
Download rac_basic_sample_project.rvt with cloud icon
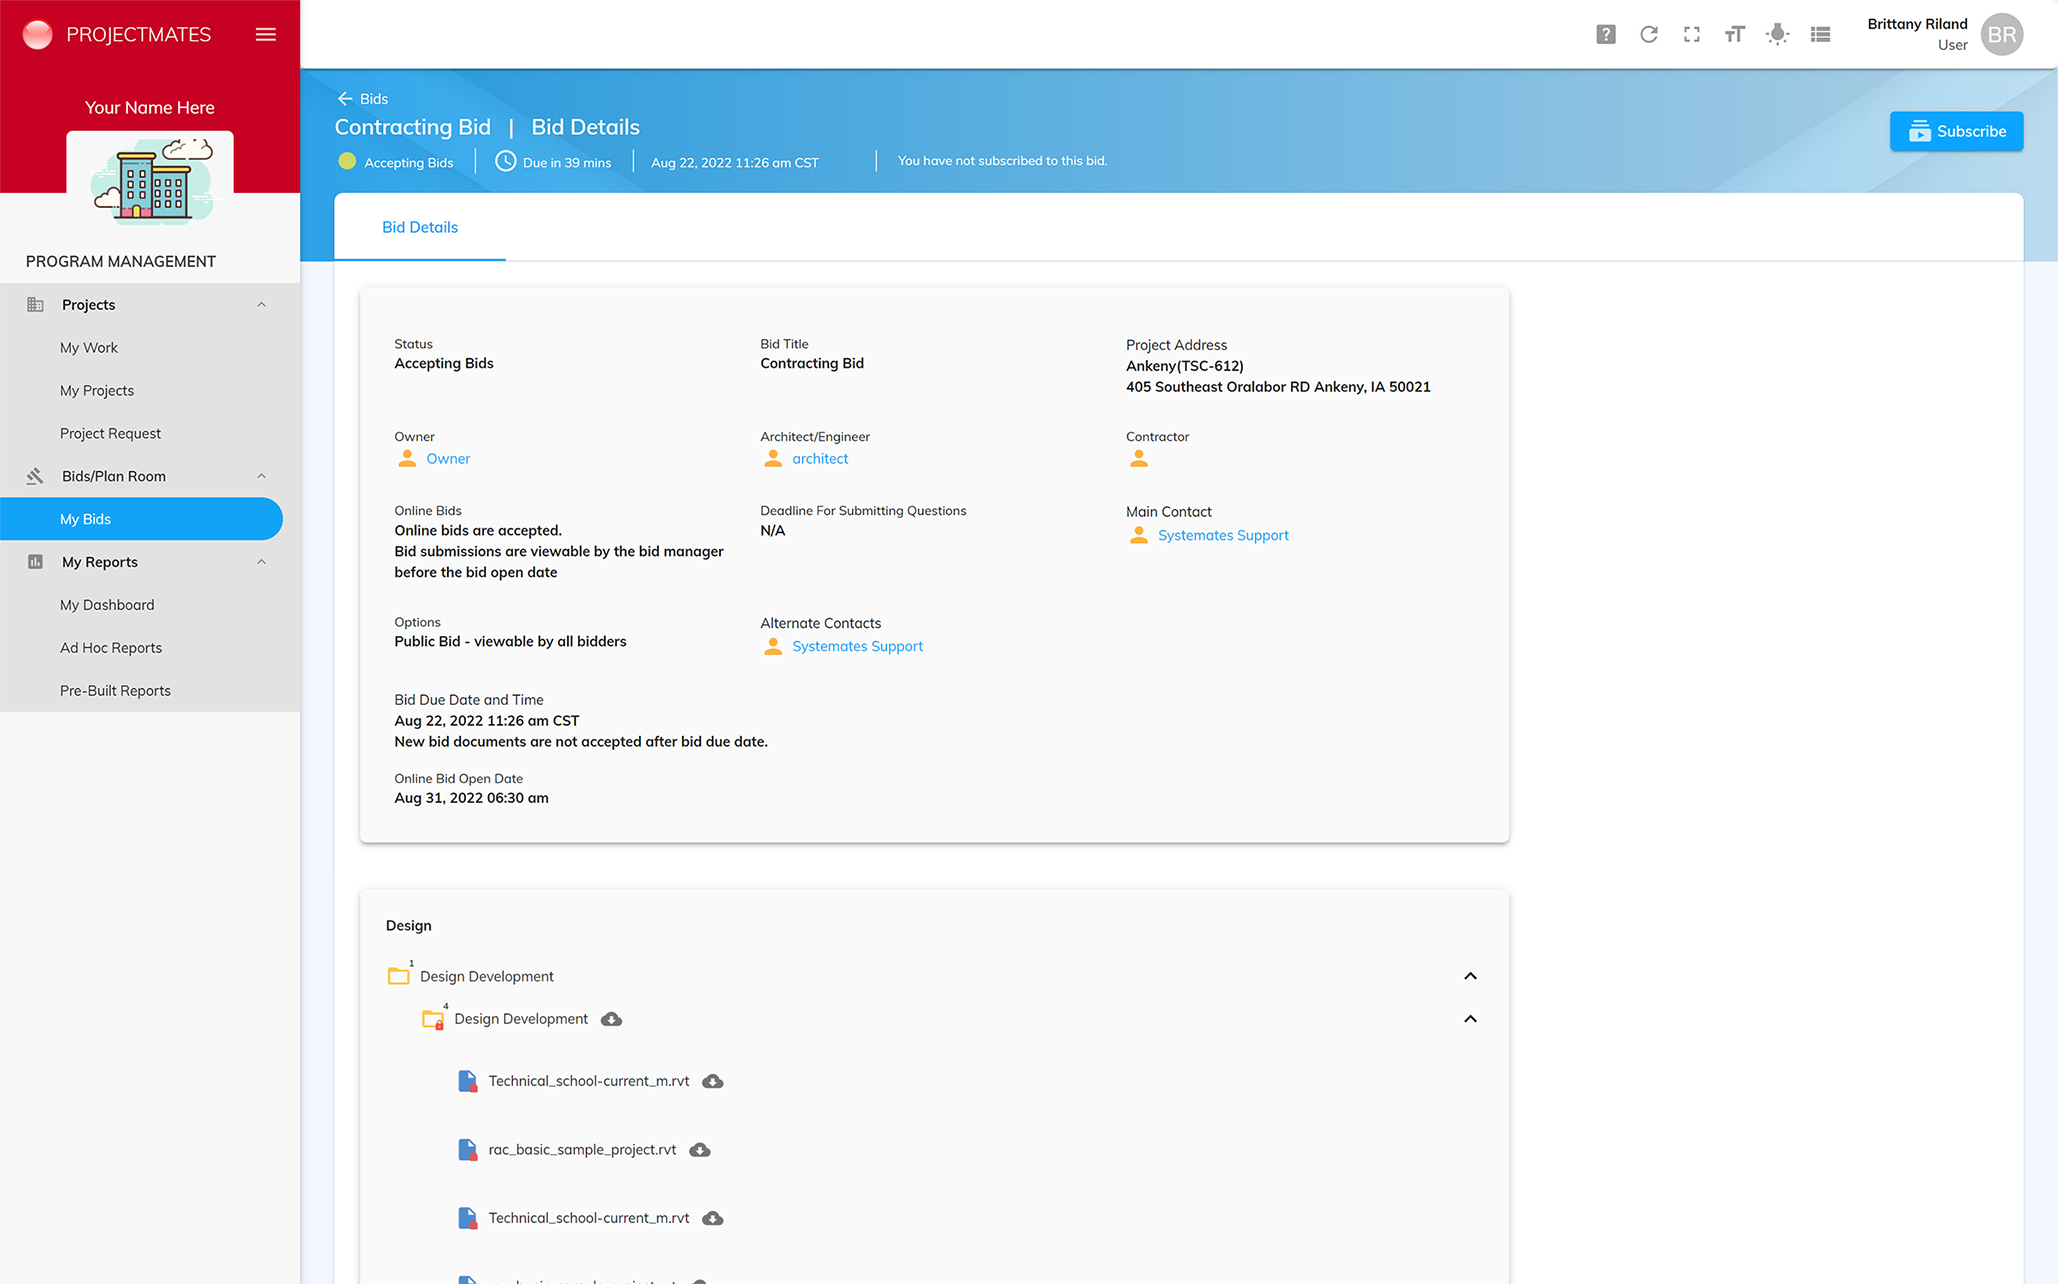tap(700, 1150)
